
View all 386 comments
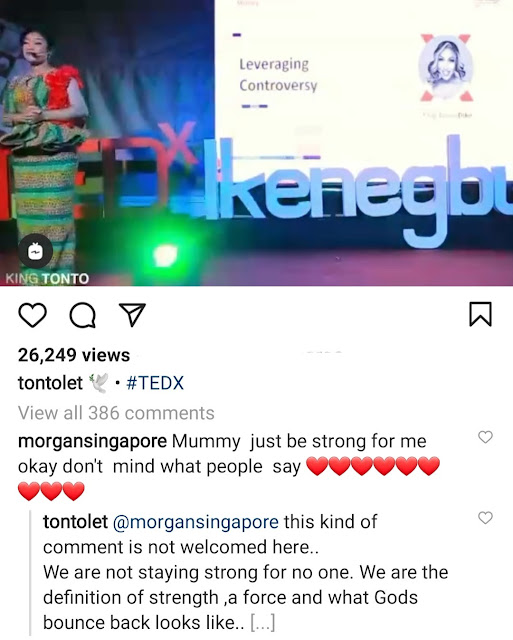click(116, 413)
